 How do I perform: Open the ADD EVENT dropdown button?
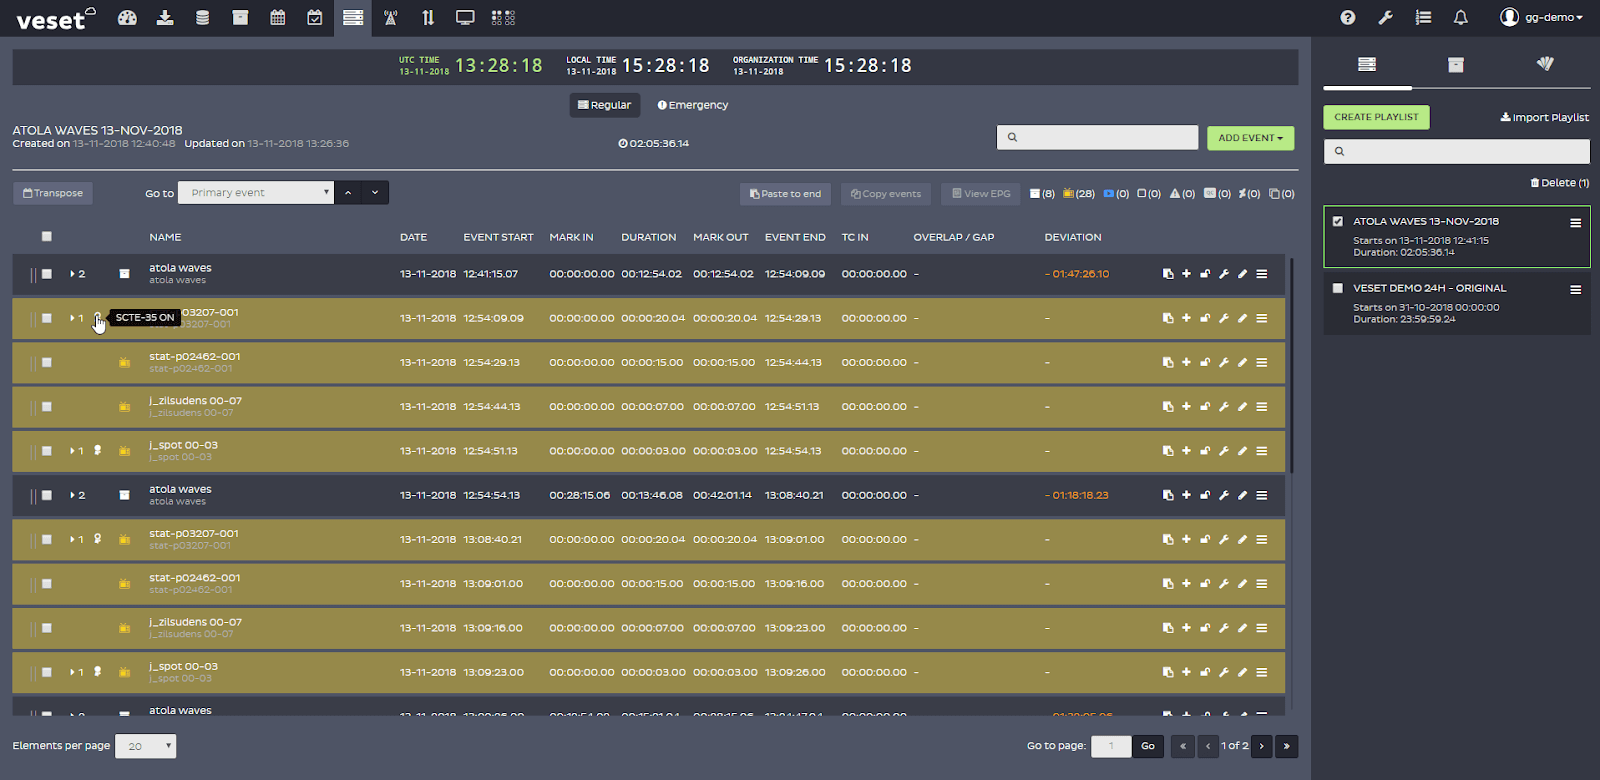(1250, 138)
